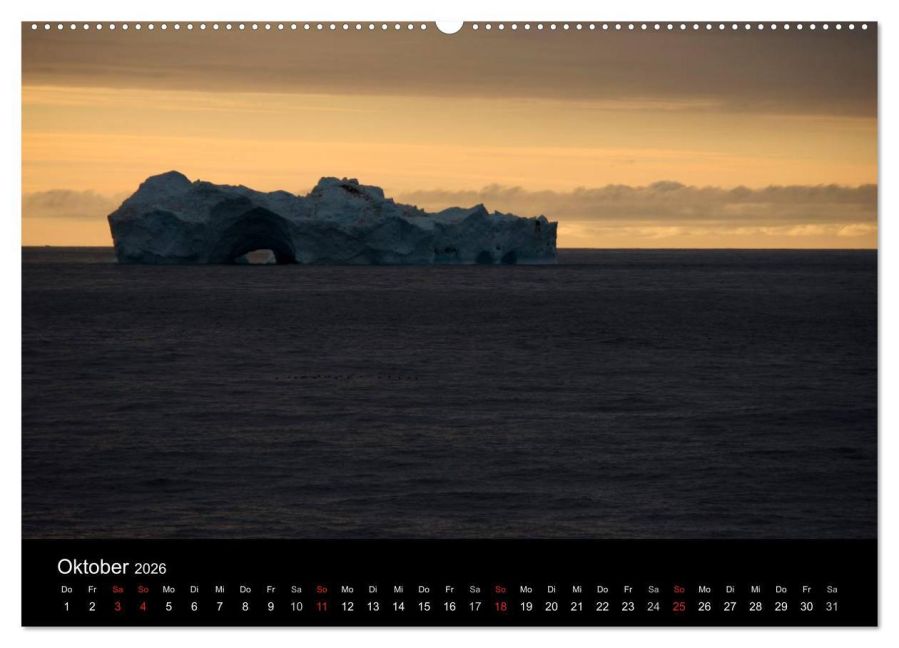Viewport: 899px width, 648px height.
Task: Select date 22 under Do
Action: 602,607
